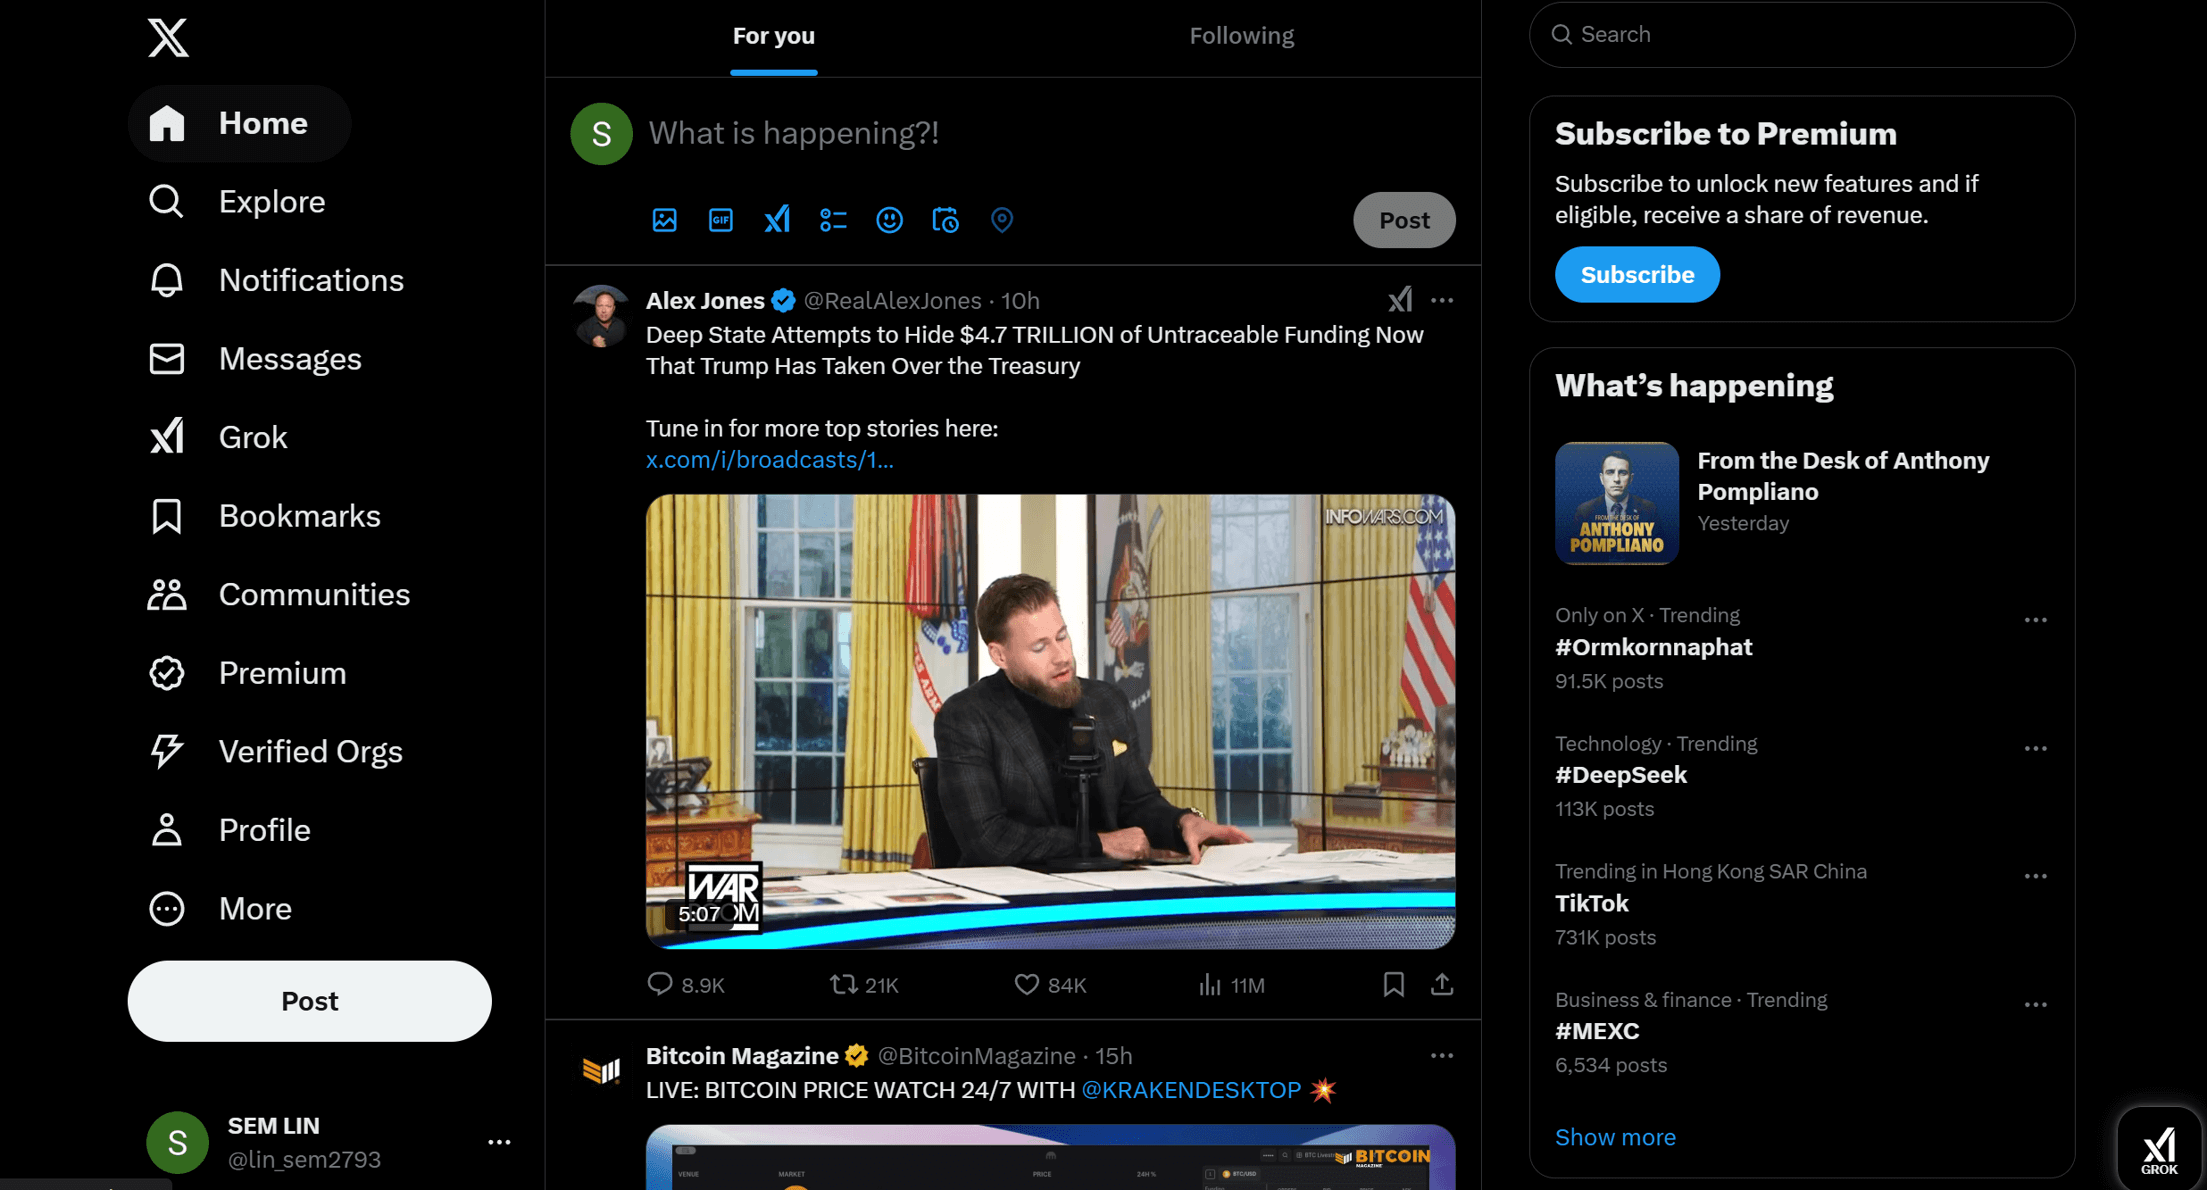Open the emoji picker
This screenshot has width=2207, height=1190.
click(889, 220)
